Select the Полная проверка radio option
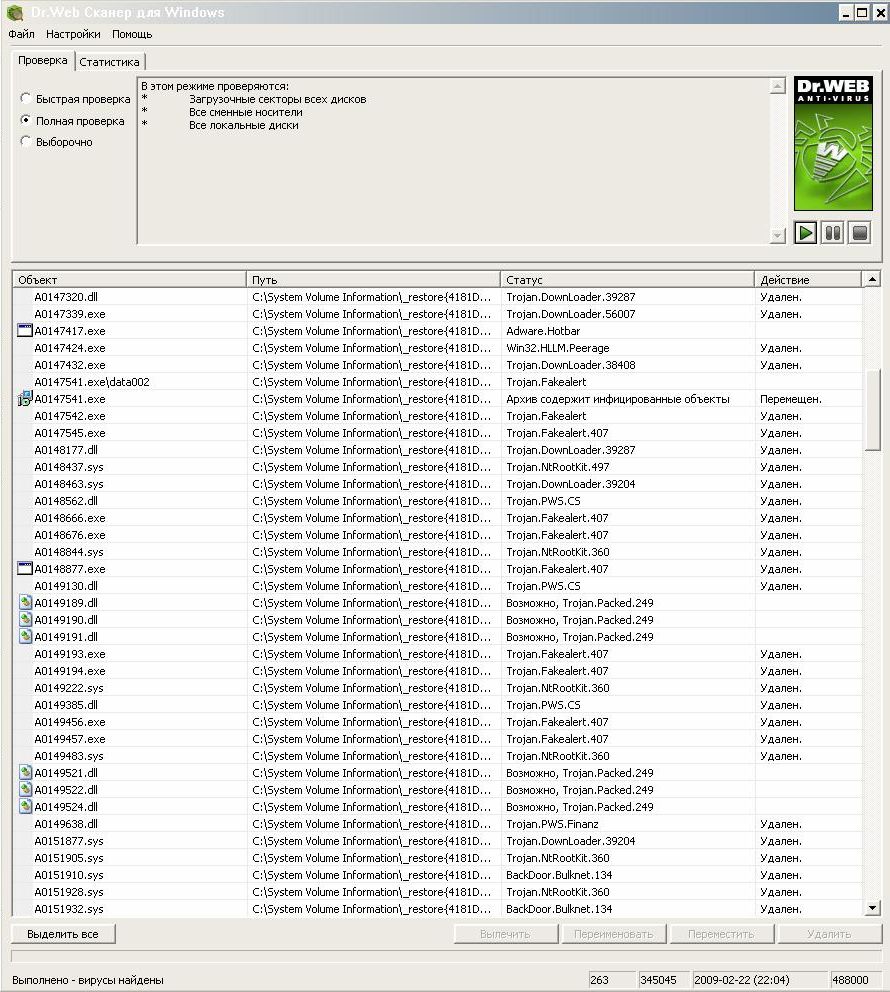The width and height of the screenshot is (890, 992). tap(26, 121)
